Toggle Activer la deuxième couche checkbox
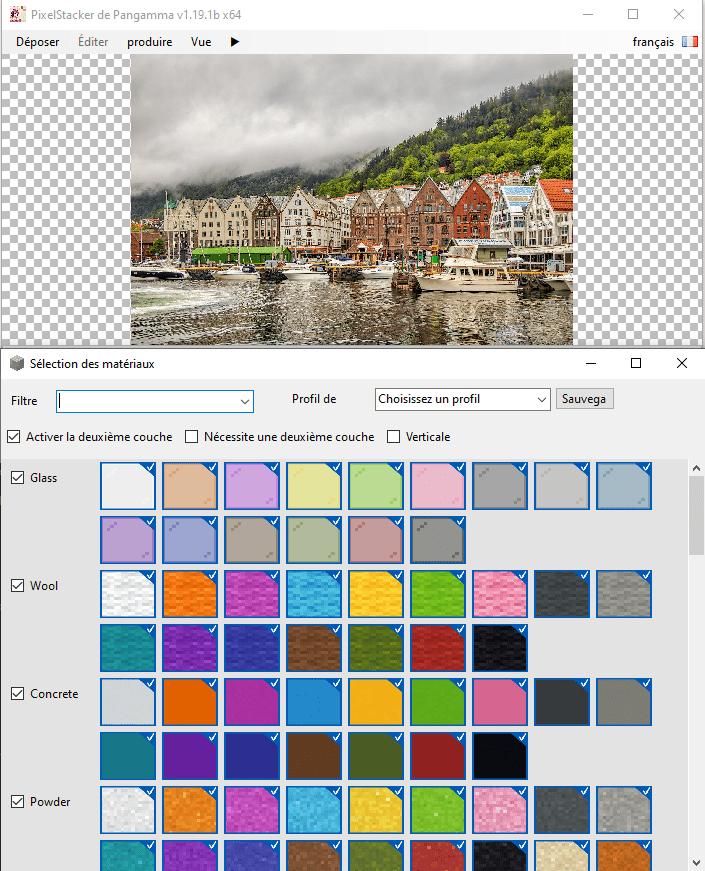This screenshot has width=705, height=871. coord(14,437)
